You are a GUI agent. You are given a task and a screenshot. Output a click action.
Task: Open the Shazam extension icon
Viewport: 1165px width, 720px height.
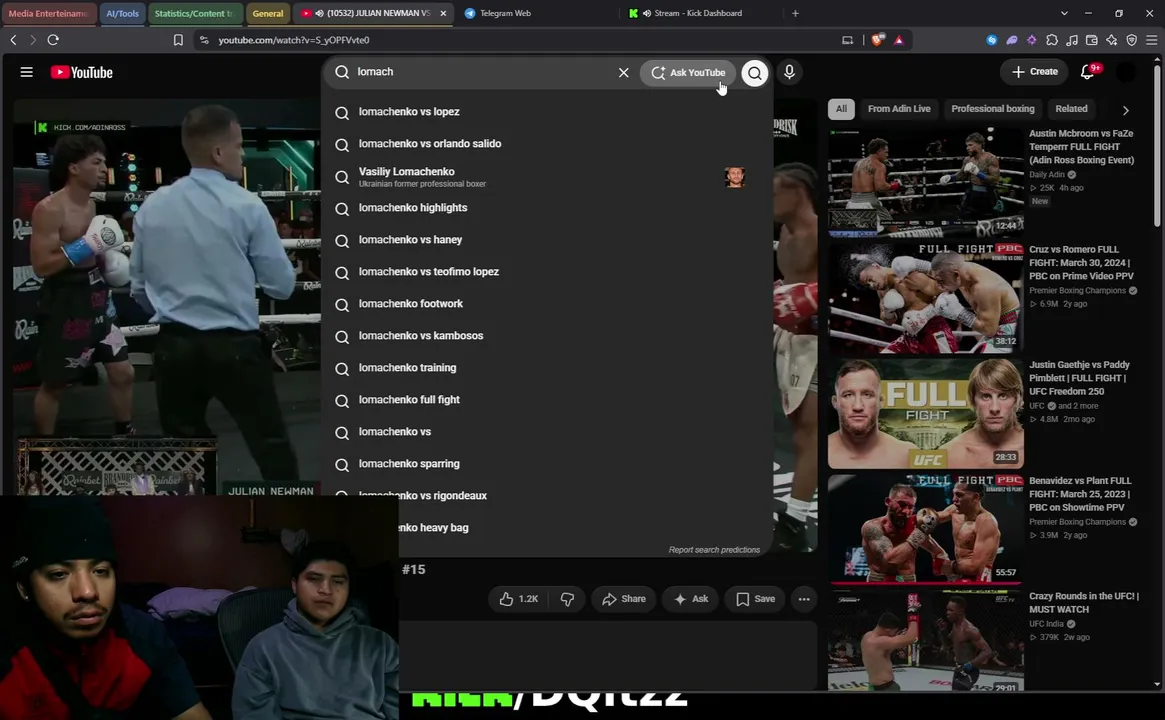pos(992,40)
